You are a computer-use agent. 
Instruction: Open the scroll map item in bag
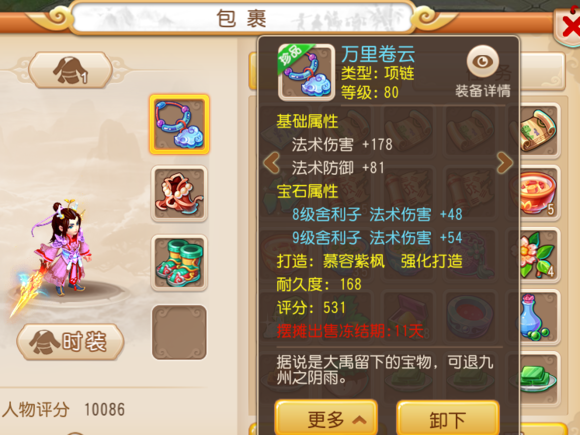click(538, 131)
